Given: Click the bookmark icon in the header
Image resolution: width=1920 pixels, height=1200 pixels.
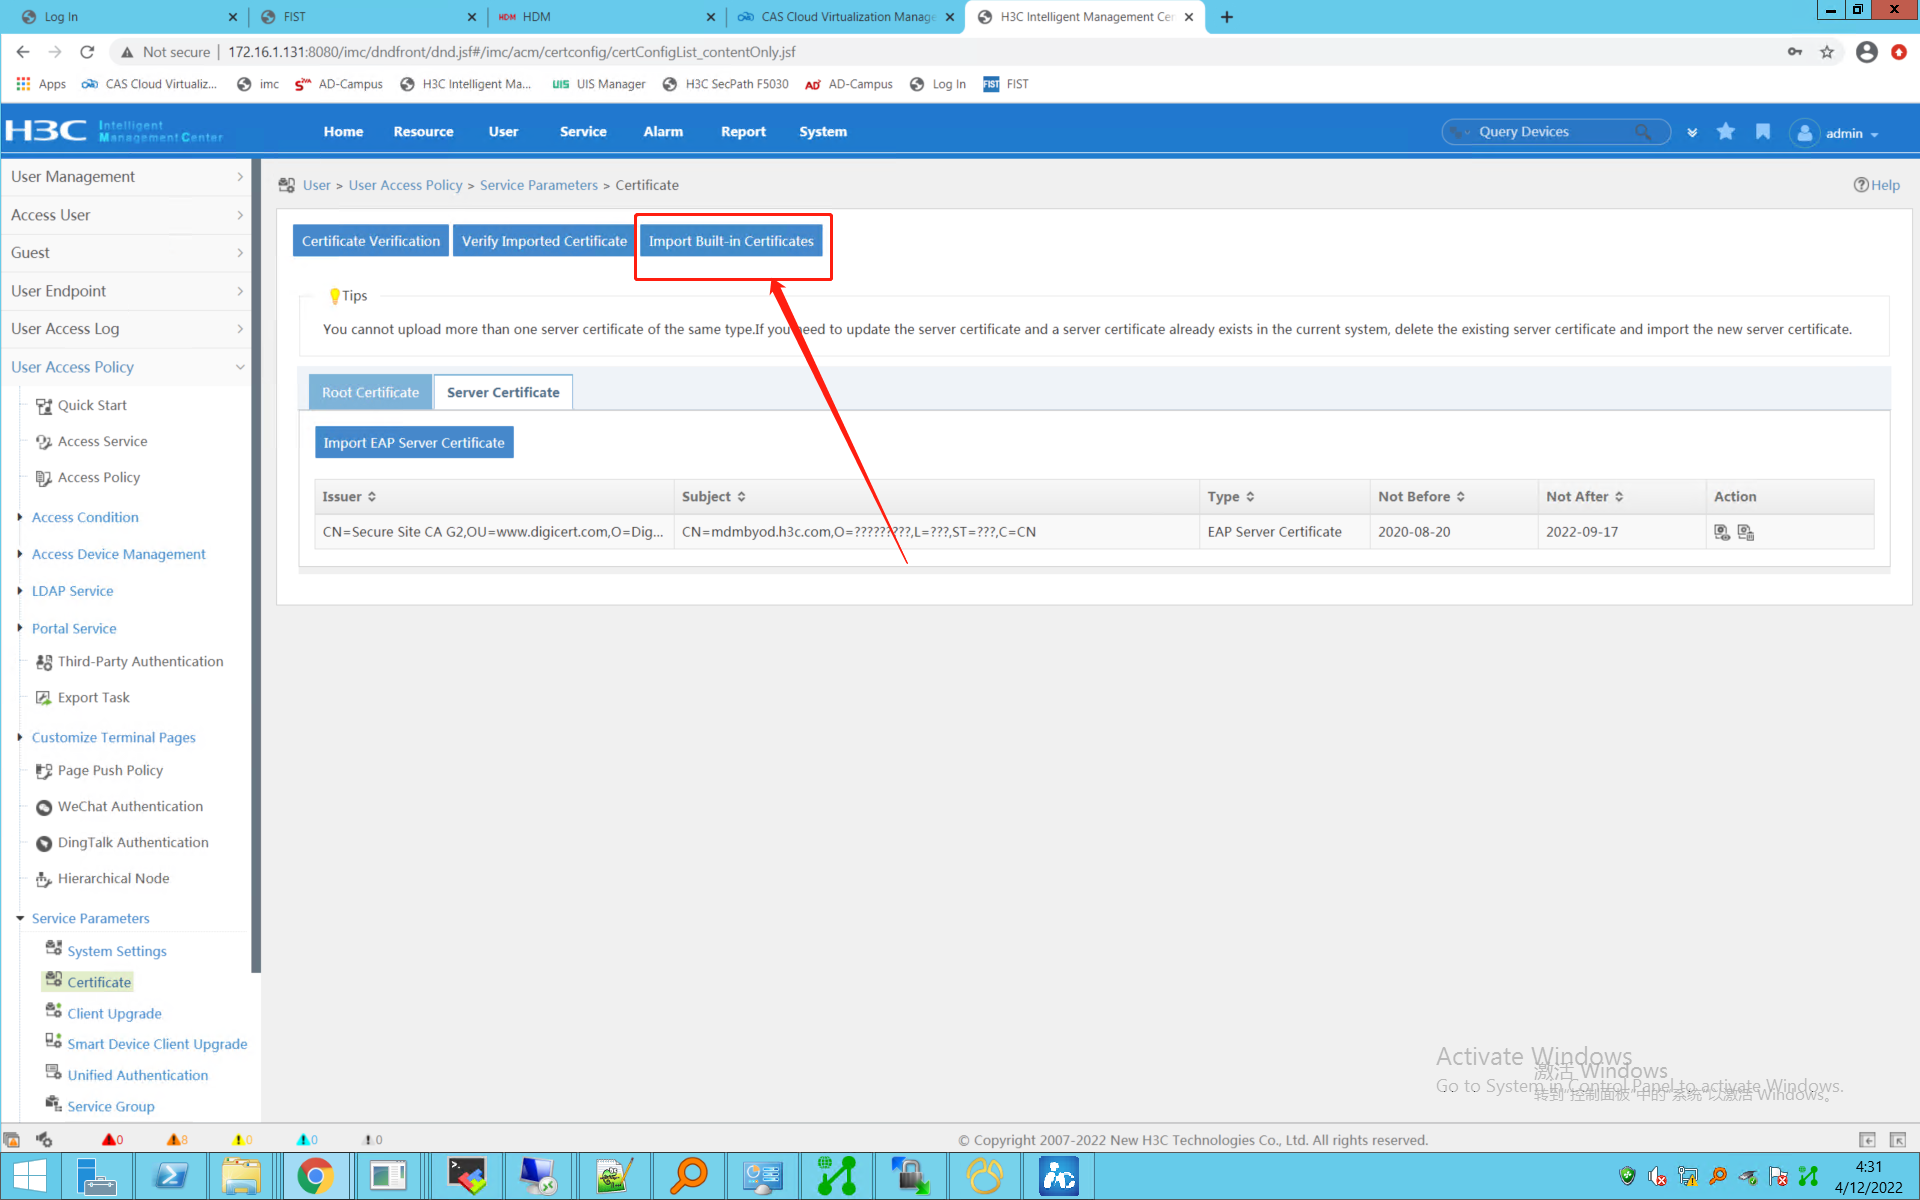Looking at the screenshot, I should [x=1762, y=131].
